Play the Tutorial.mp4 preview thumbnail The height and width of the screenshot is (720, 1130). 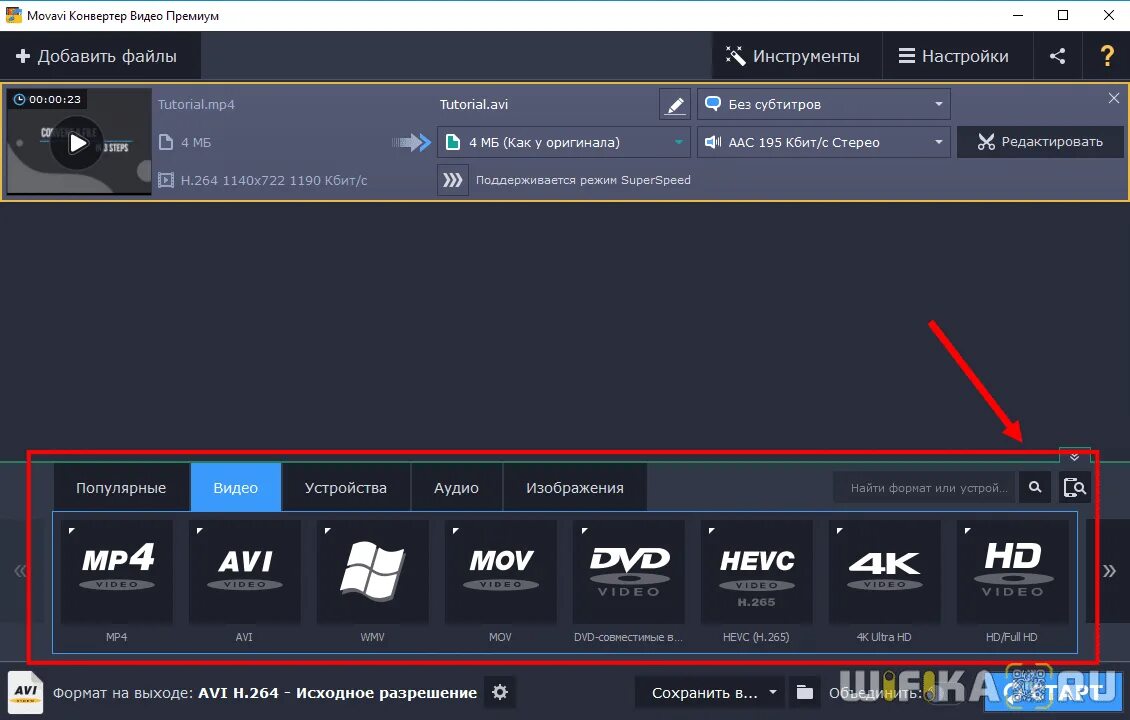[x=77, y=143]
